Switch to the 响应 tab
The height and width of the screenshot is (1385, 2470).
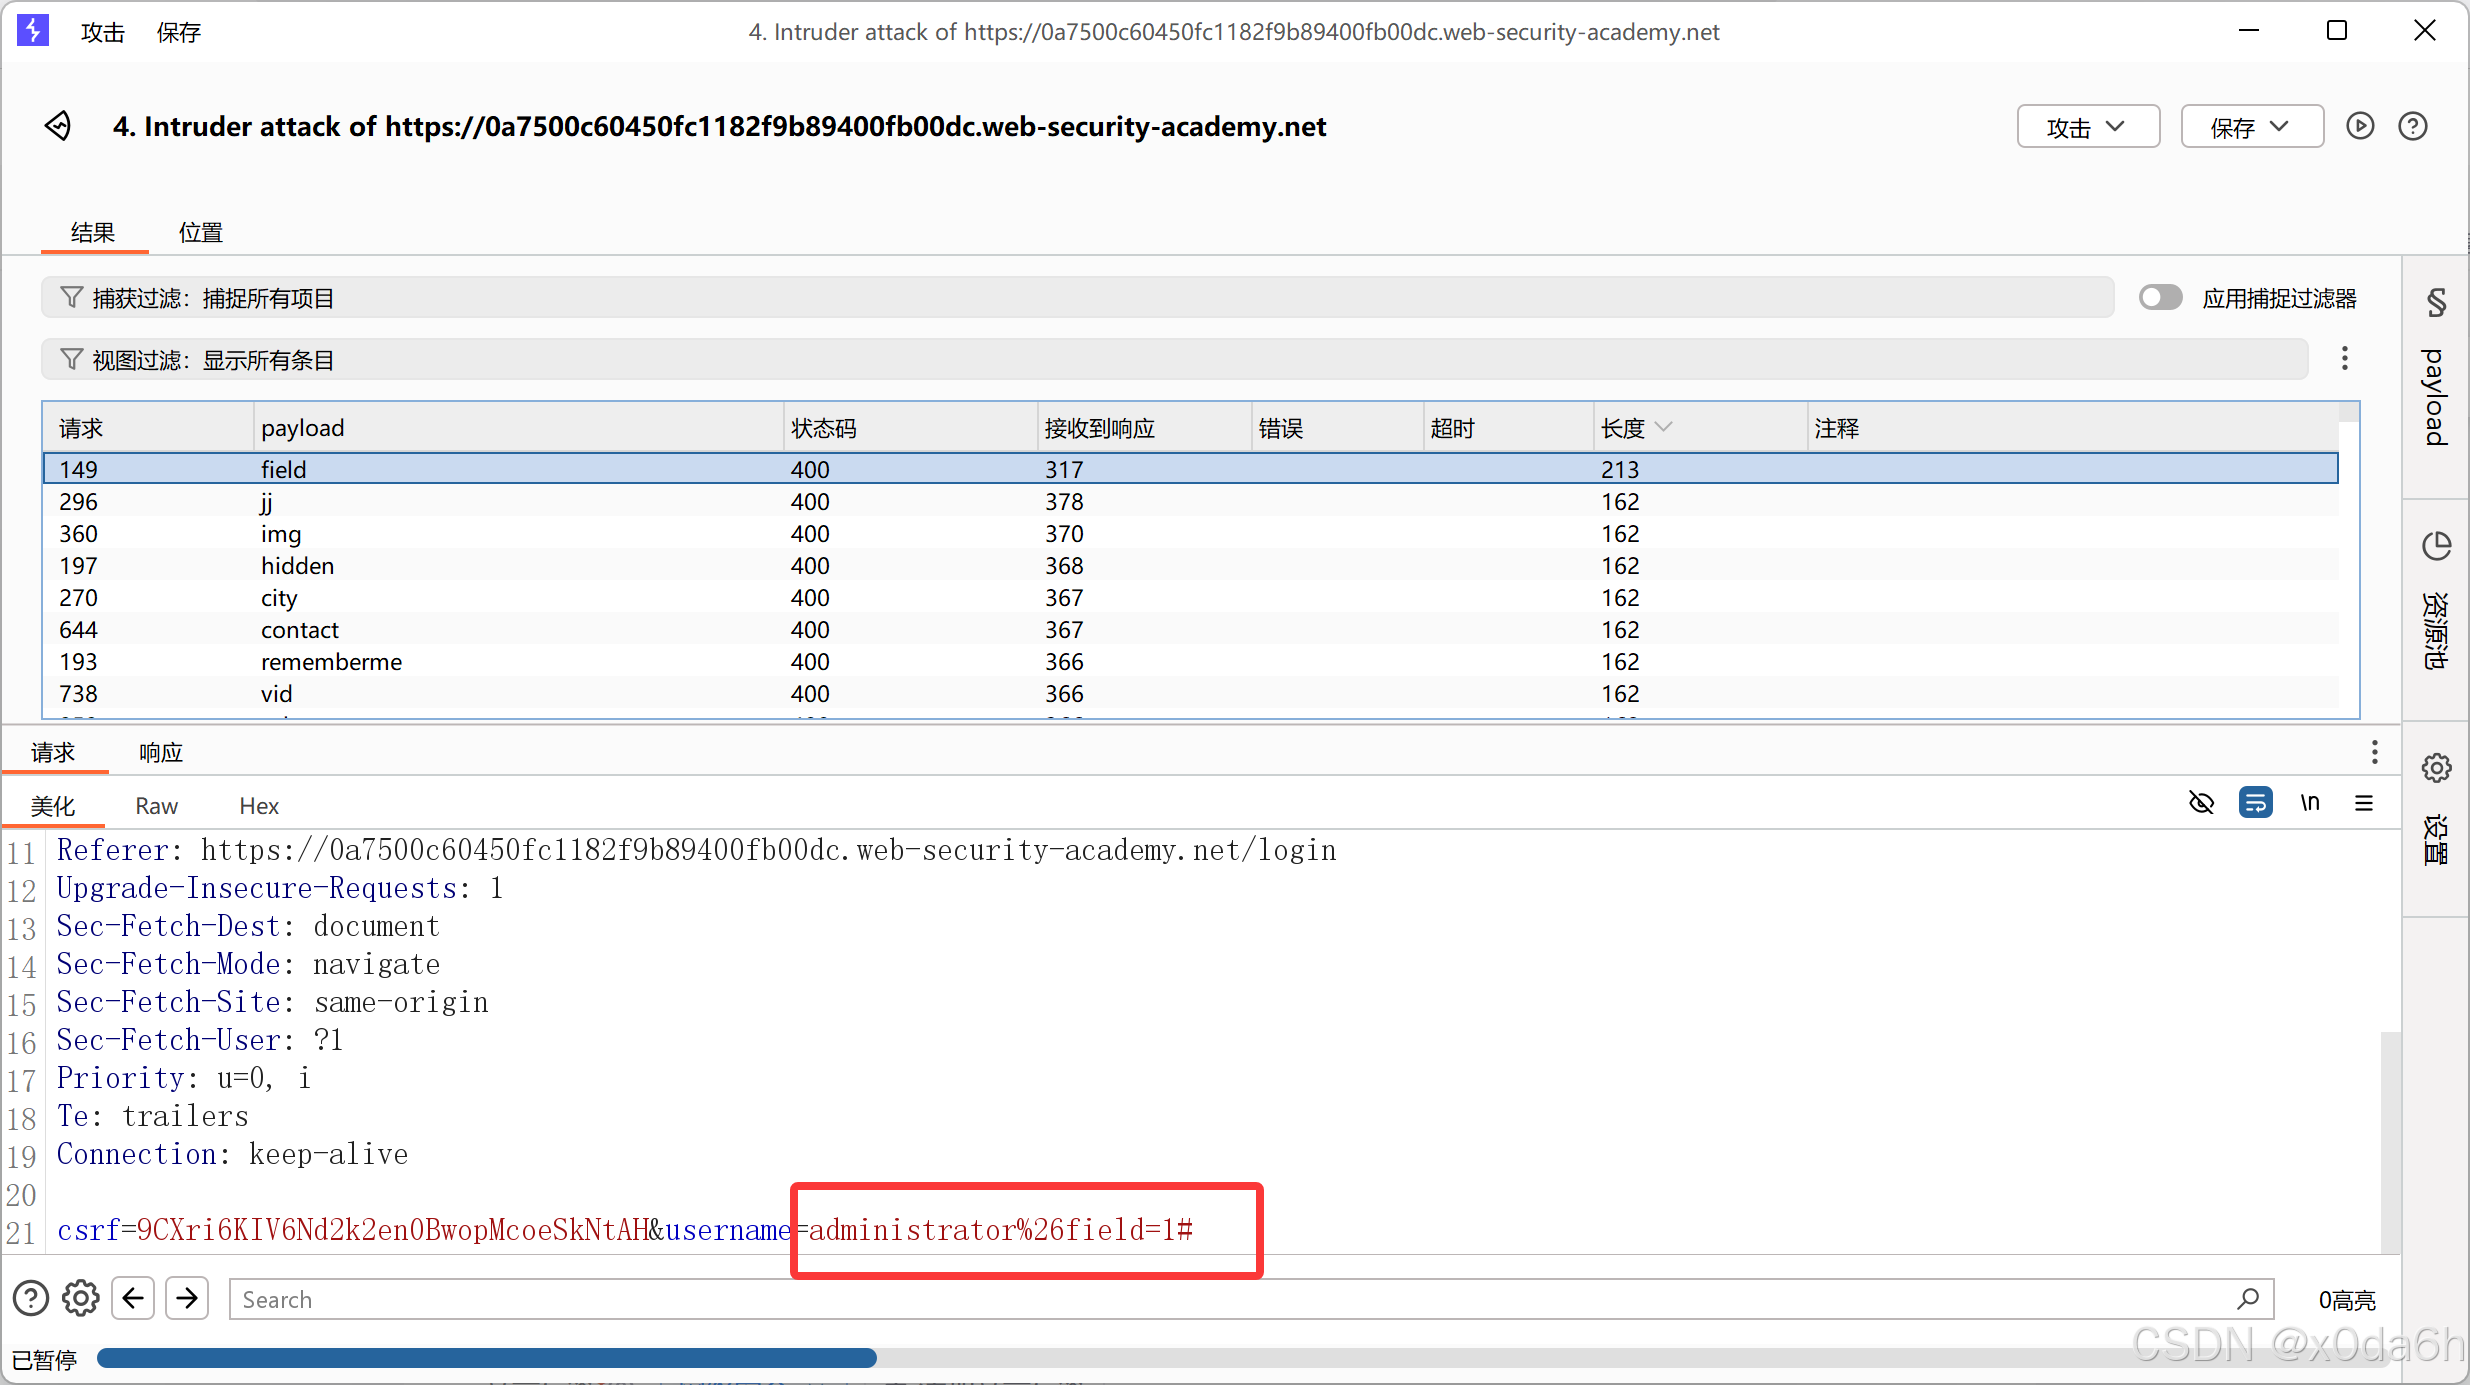tap(161, 751)
